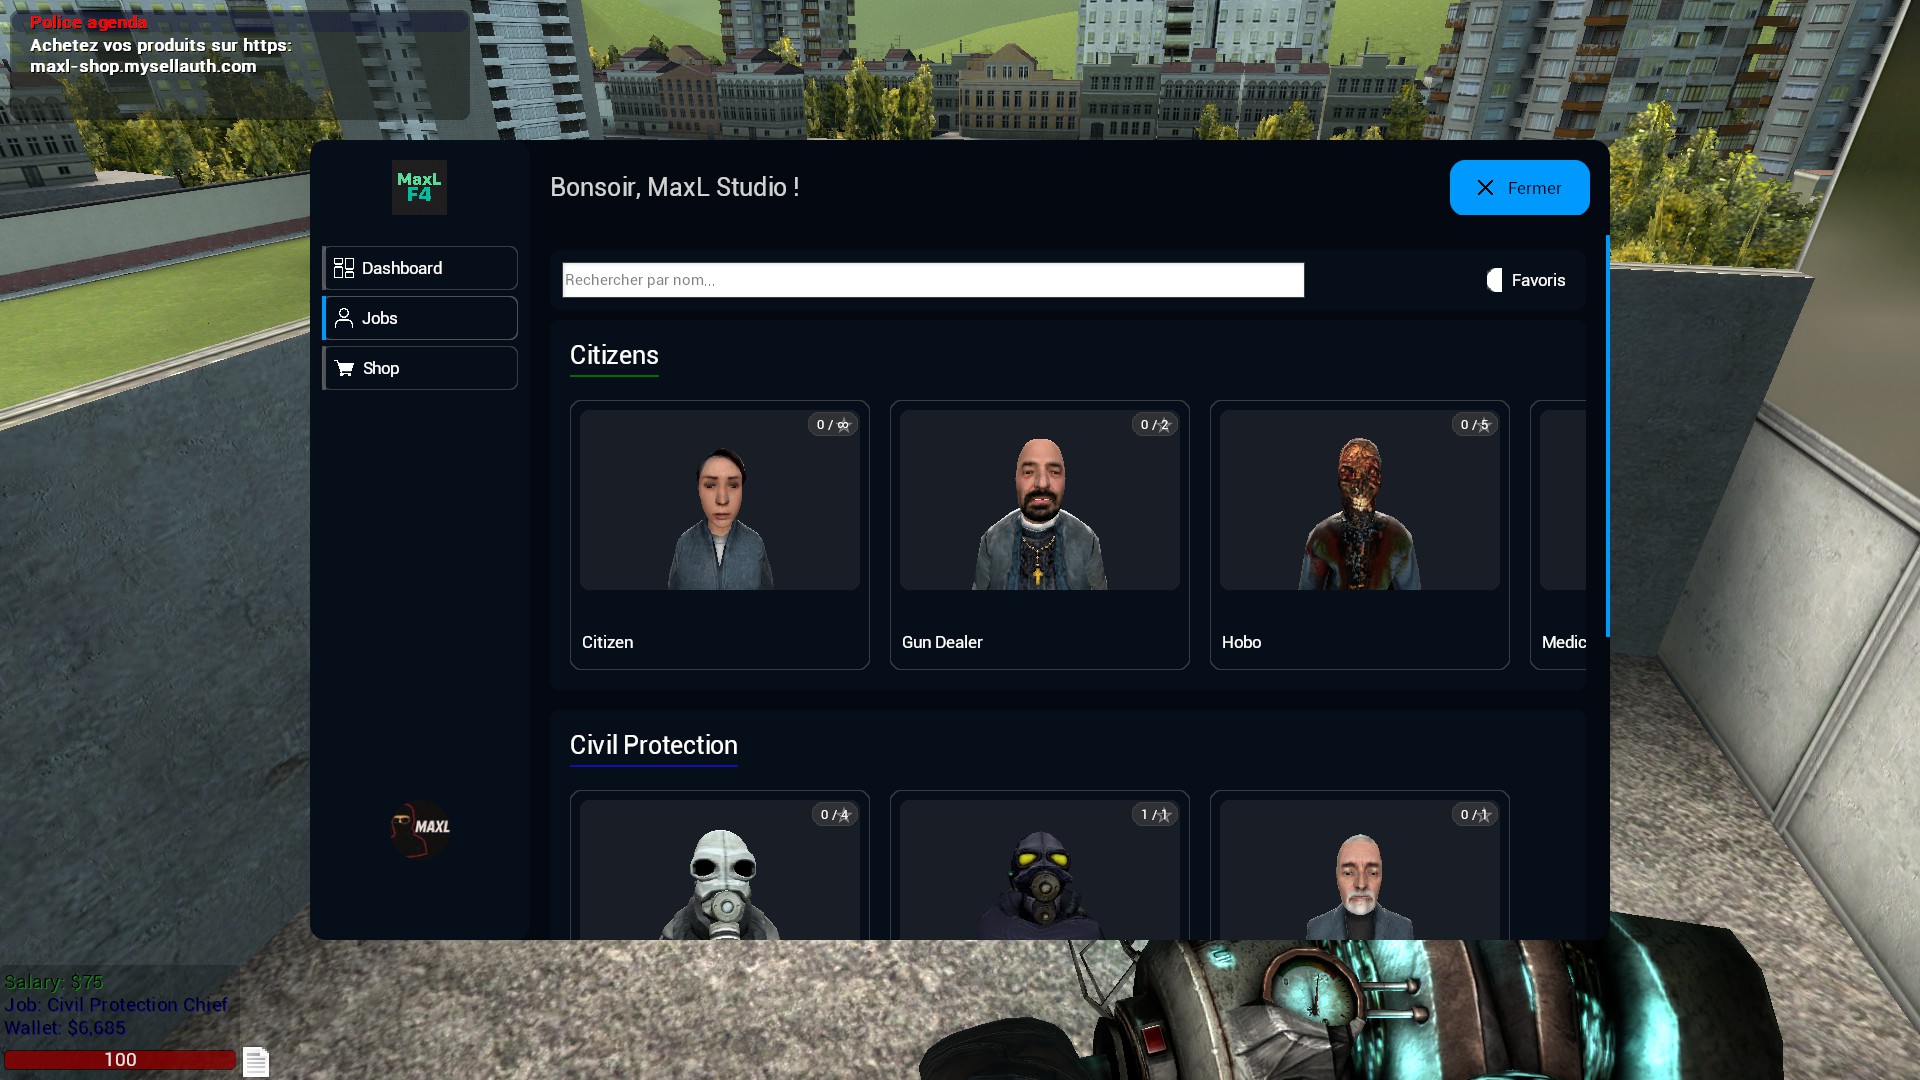Click the MaxL F4 logo

[419, 187]
